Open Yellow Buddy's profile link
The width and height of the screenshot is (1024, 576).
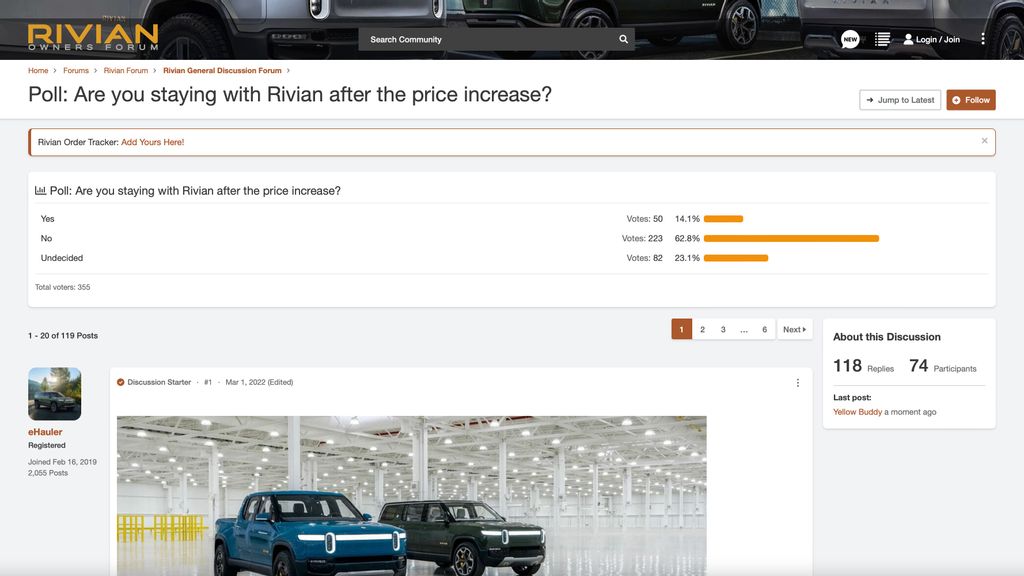pyautogui.click(x=857, y=412)
